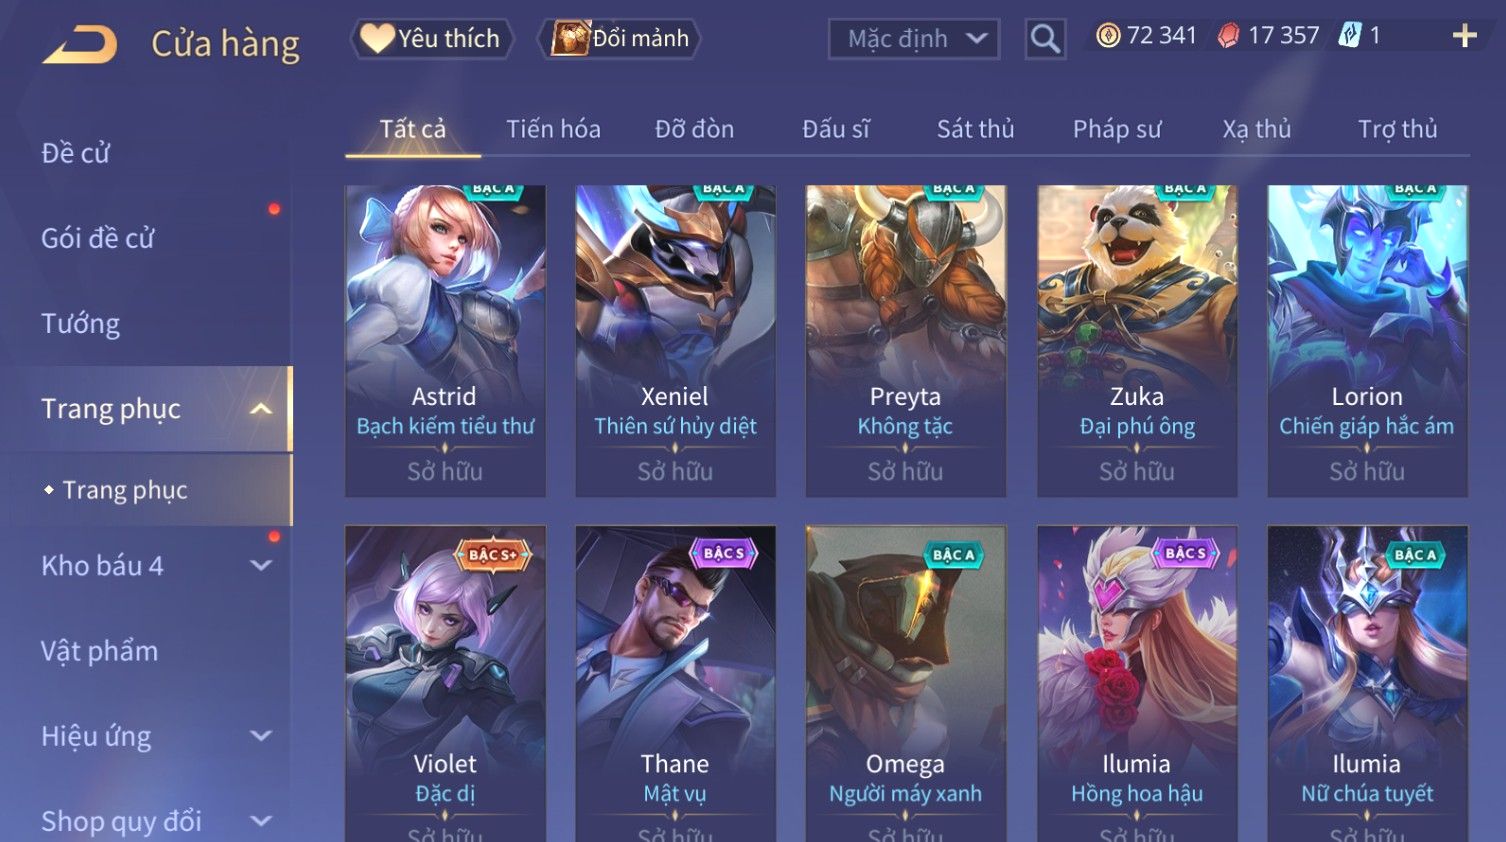This screenshot has width=1506, height=842.
Task: Open the search magnifier icon
Action: point(1045,39)
